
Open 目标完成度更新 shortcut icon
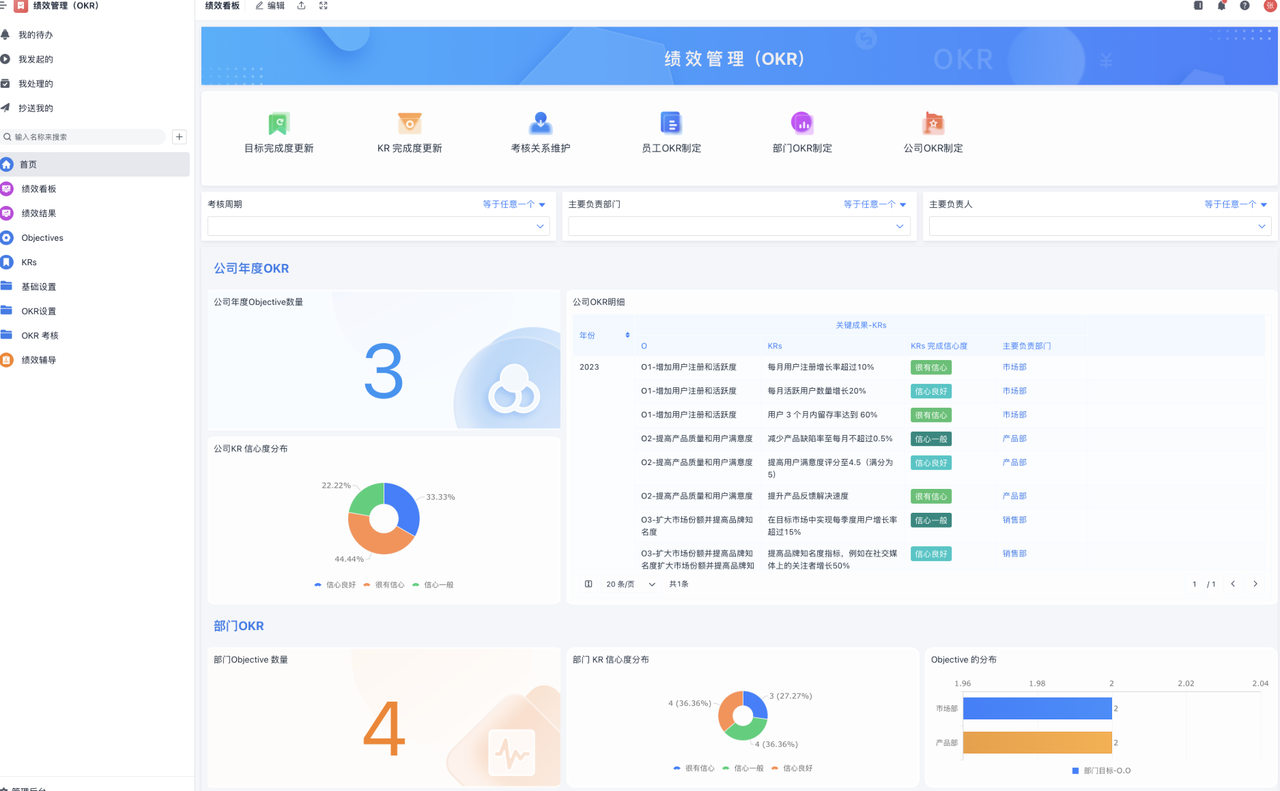point(279,123)
